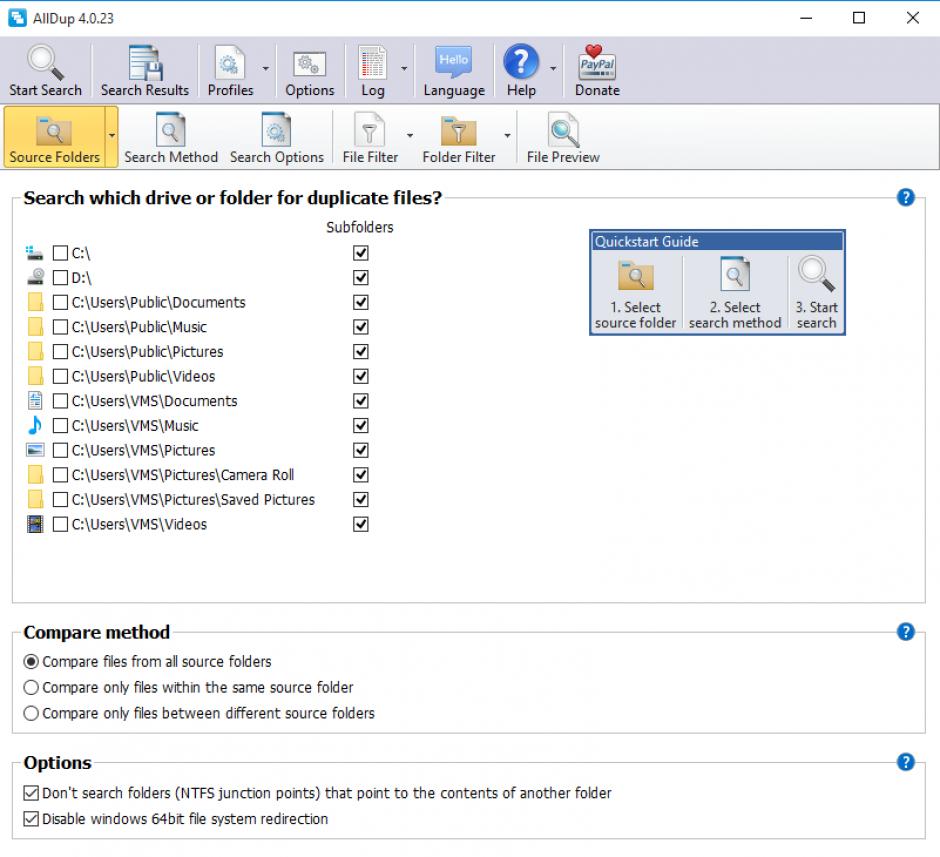The width and height of the screenshot is (940, 857).
Task: Uncheck Subfolders for C:\Users\VMS\Videos
Action: (x=360, y=524)
